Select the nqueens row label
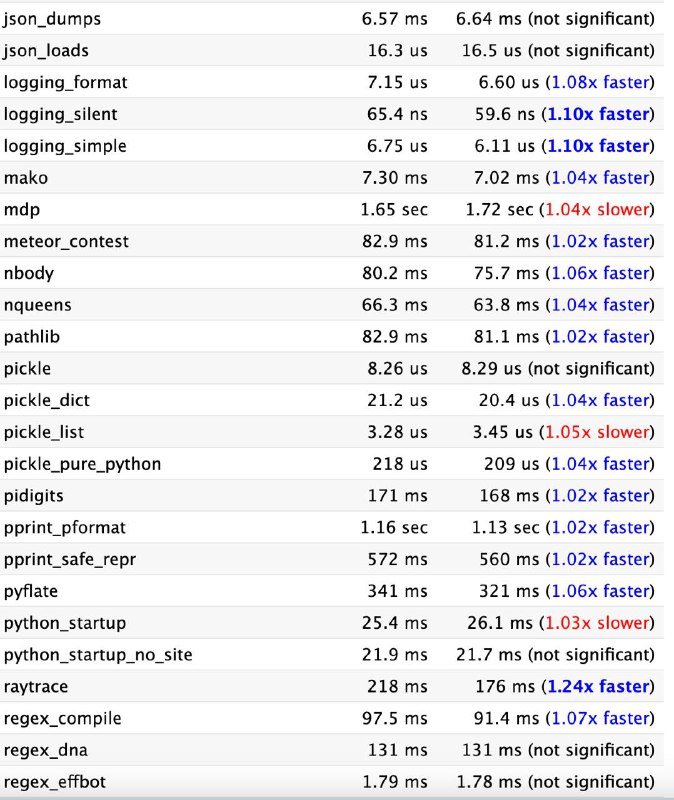 click(x=37, y=306)
